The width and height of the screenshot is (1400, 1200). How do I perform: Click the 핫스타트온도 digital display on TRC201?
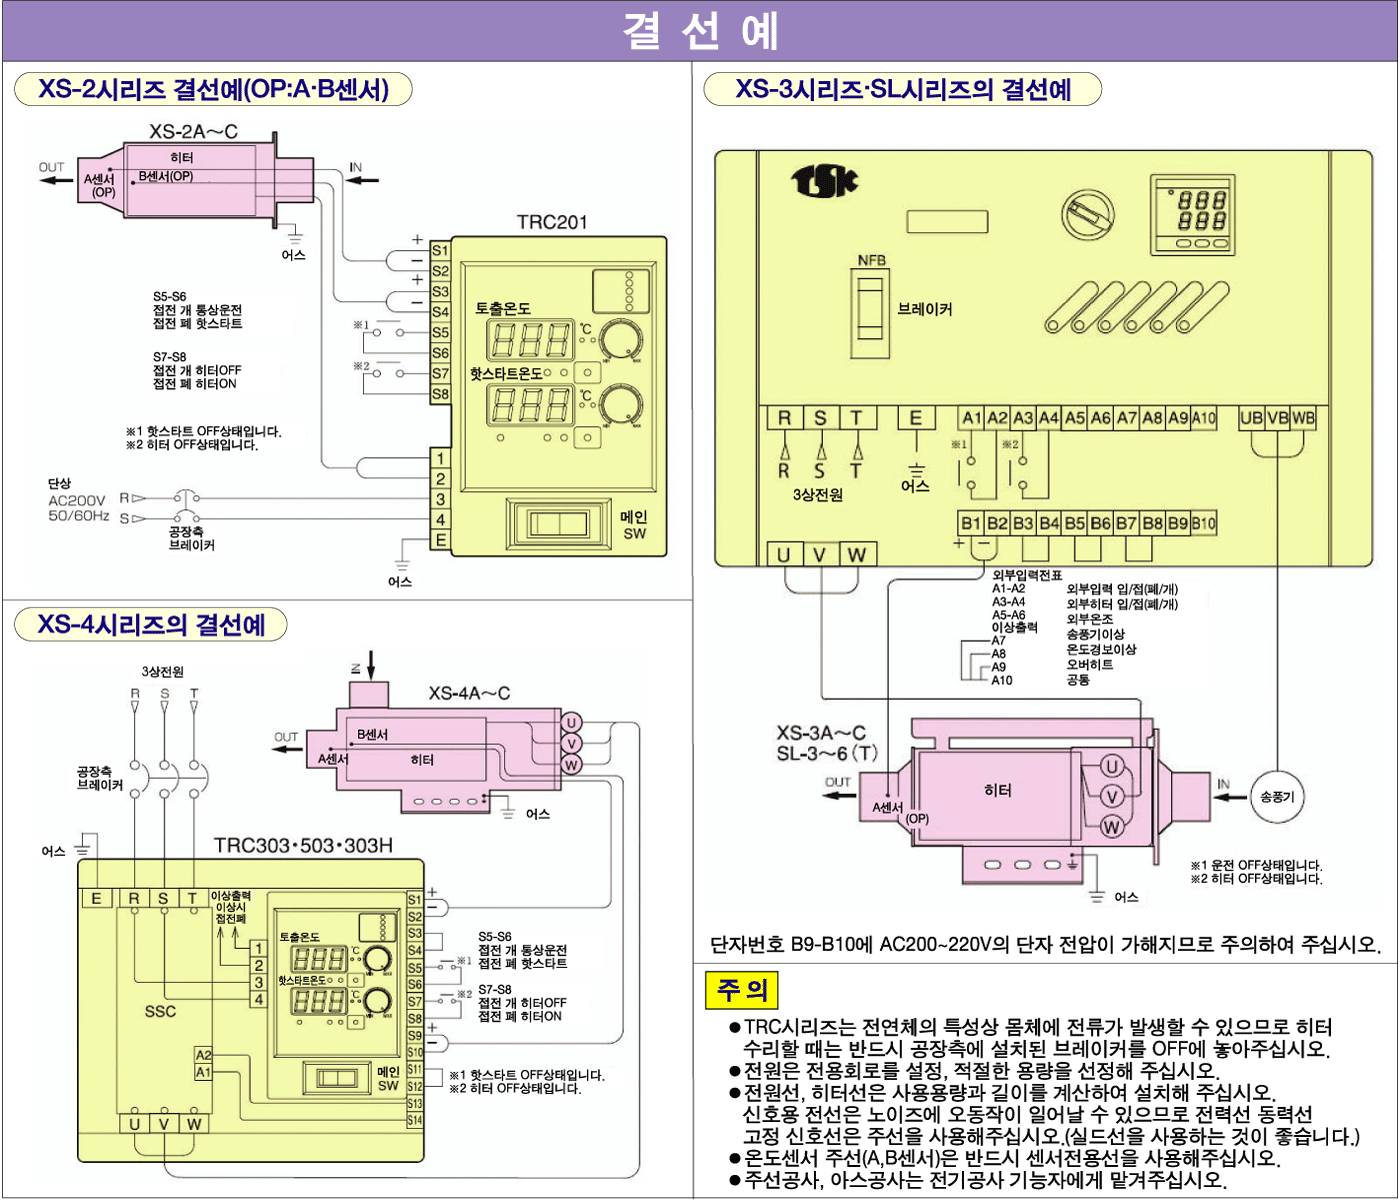[x=530, y=405]
